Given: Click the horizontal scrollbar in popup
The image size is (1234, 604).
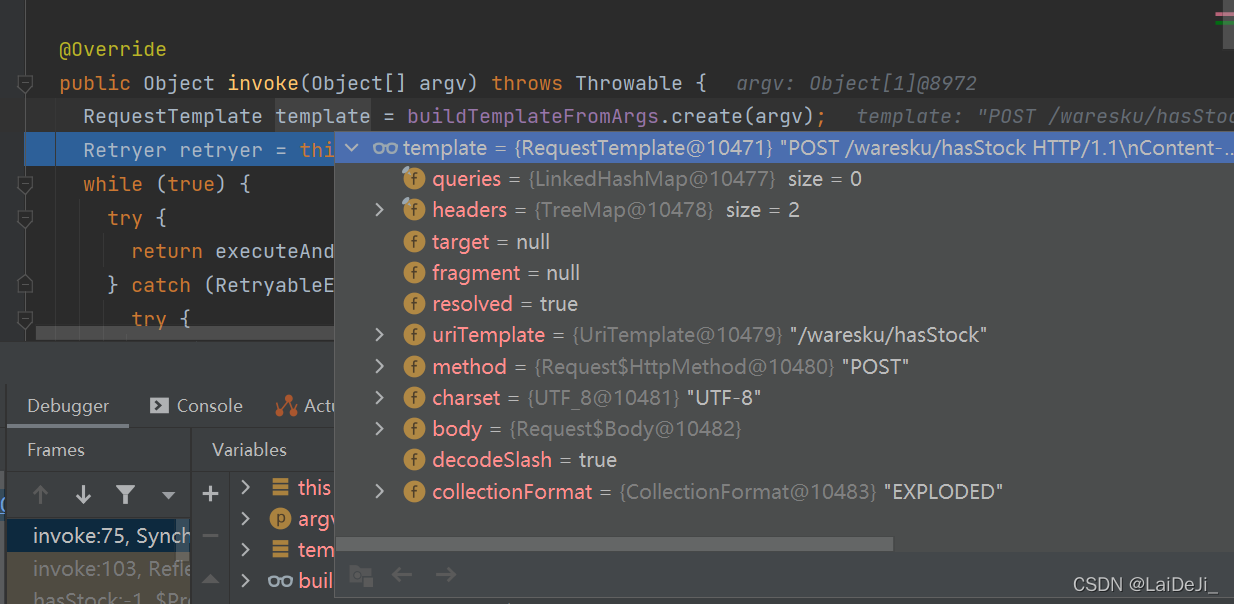Looking at the screenshot, I should [x=614, y=544].
